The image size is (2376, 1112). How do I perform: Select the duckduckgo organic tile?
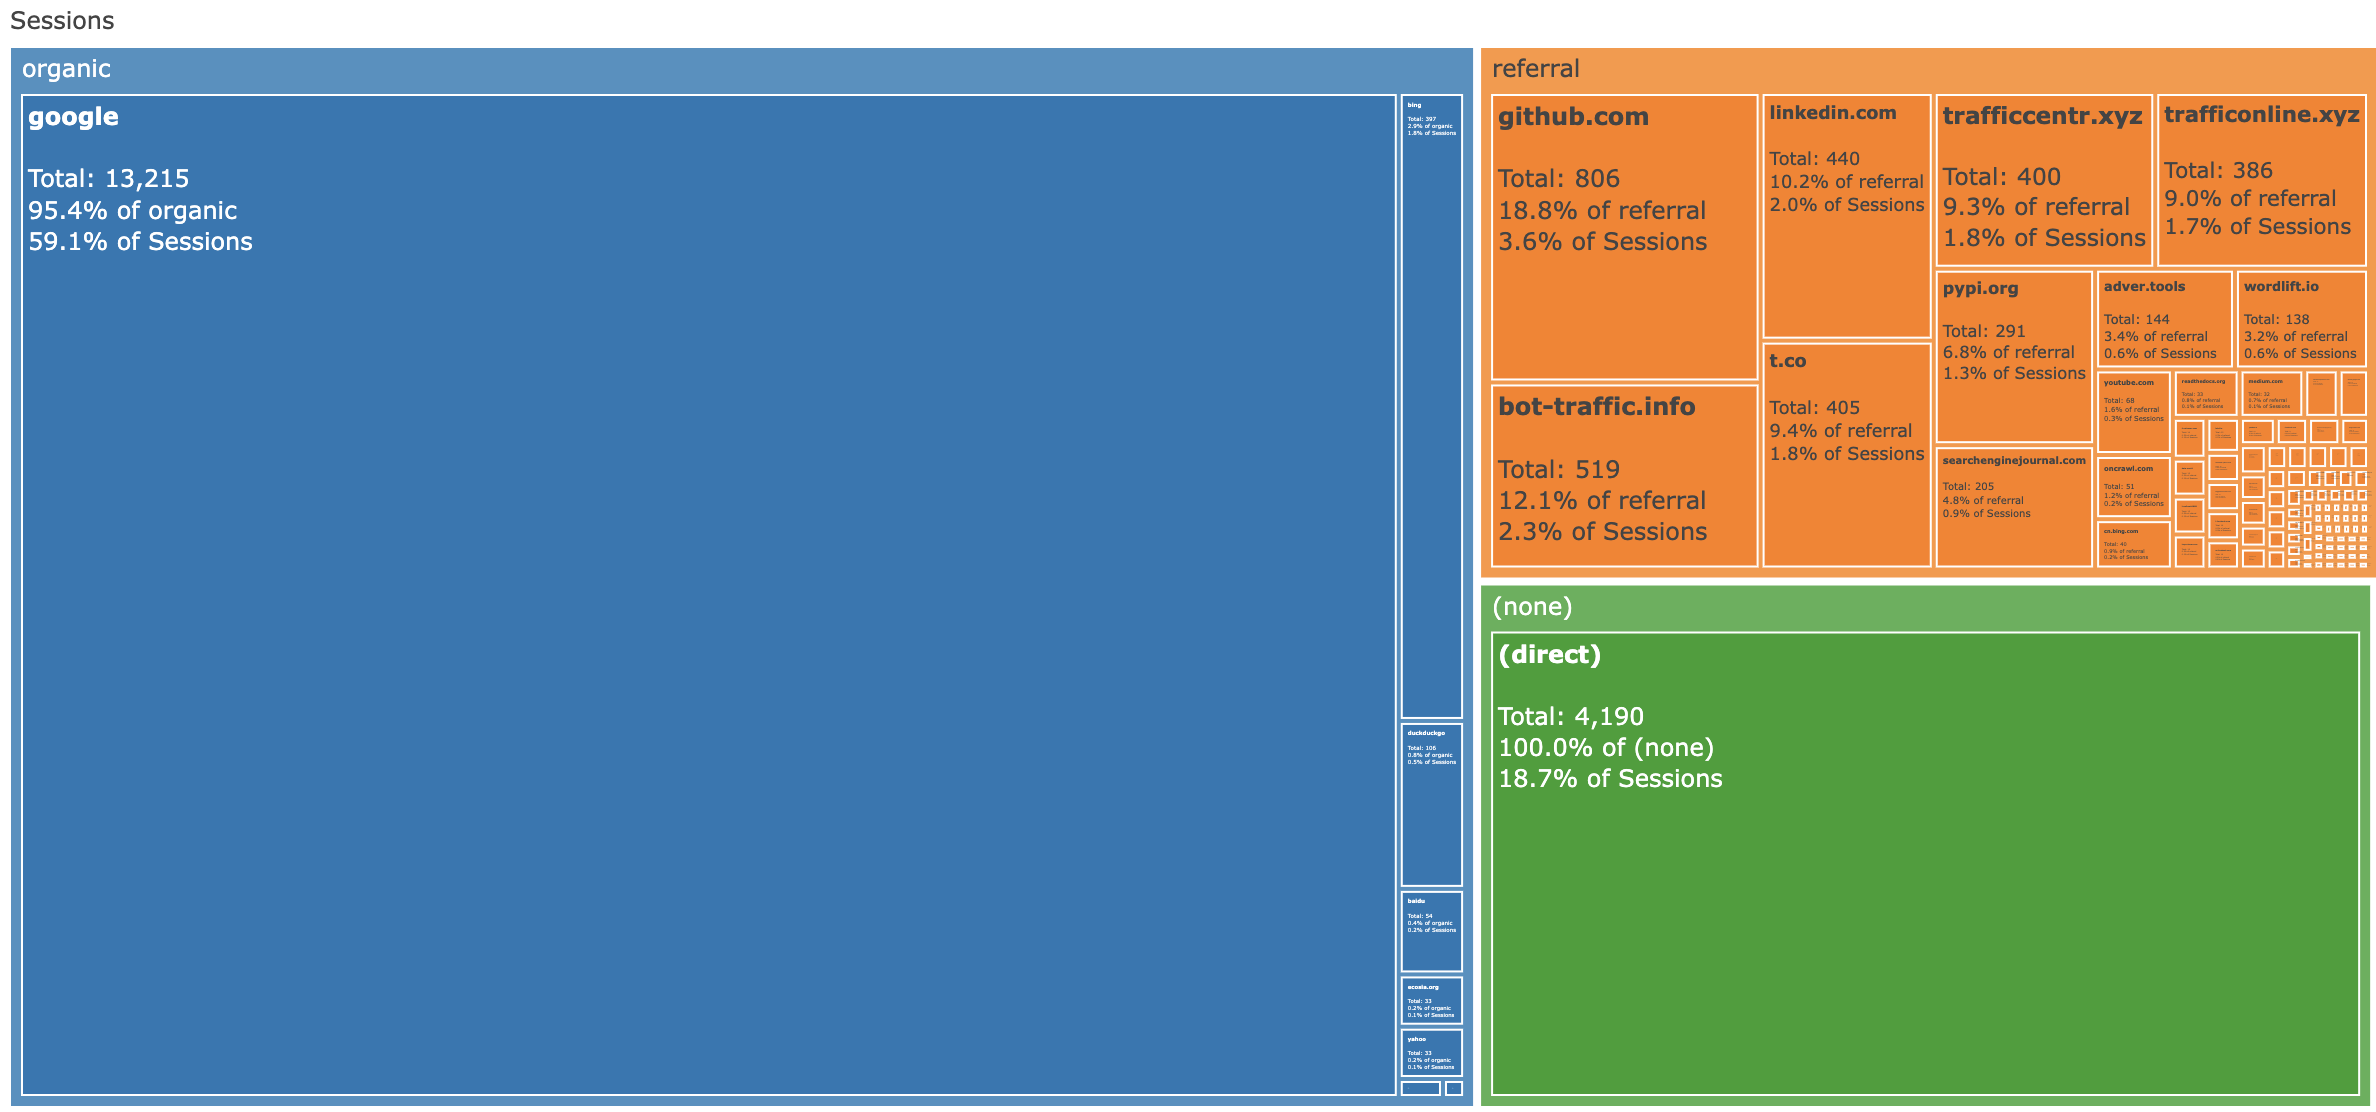coord(1431,805)
